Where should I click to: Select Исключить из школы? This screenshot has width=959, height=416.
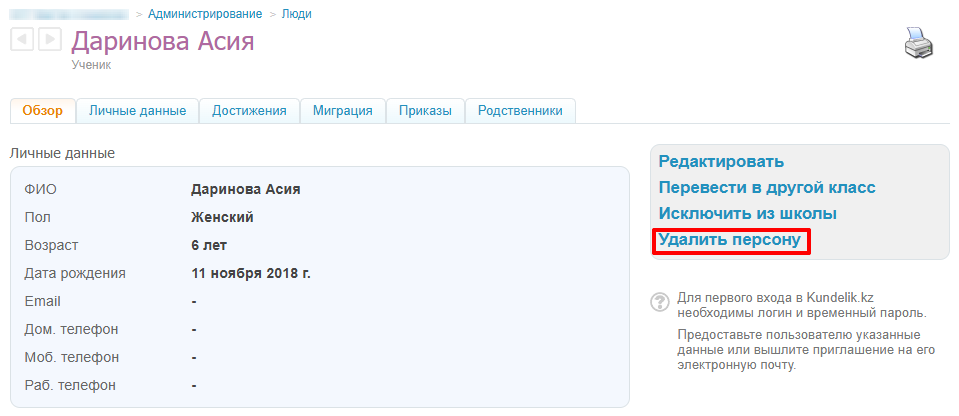[x=747, y=214]
